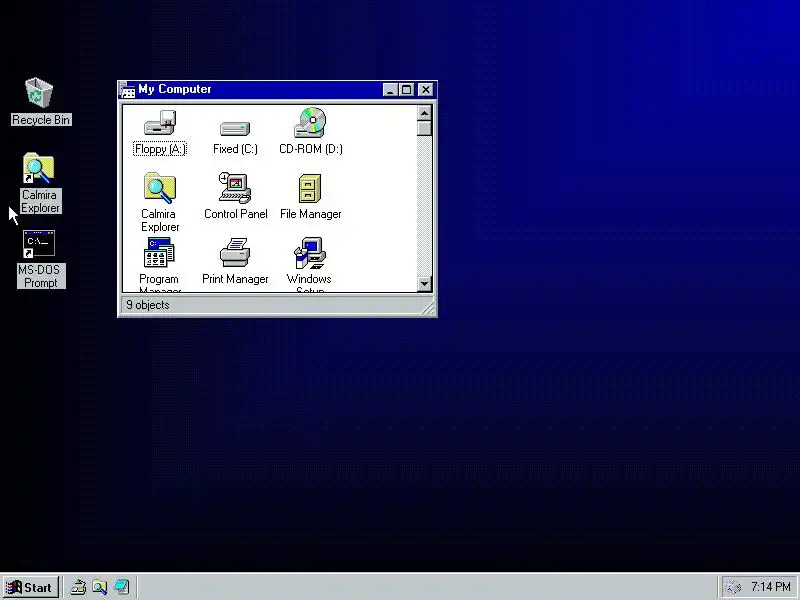This screenshot has width=800, height=600.
Task: Click the '9 objects' status bar text
Action: (148, 305)
